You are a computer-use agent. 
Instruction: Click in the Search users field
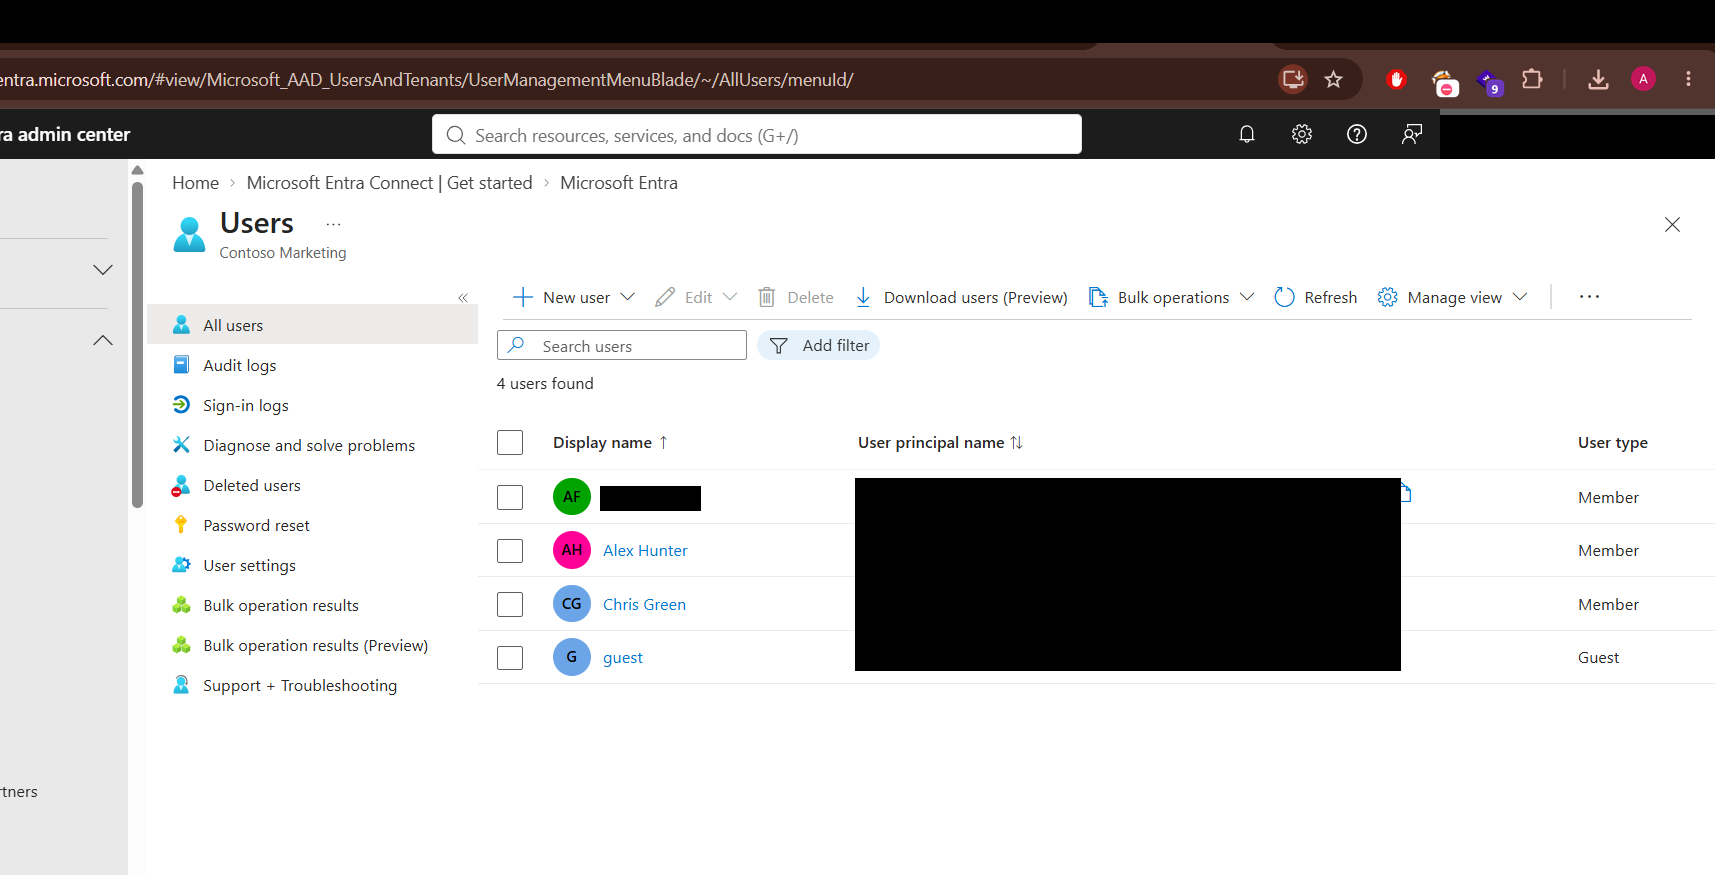coord(622,345)
